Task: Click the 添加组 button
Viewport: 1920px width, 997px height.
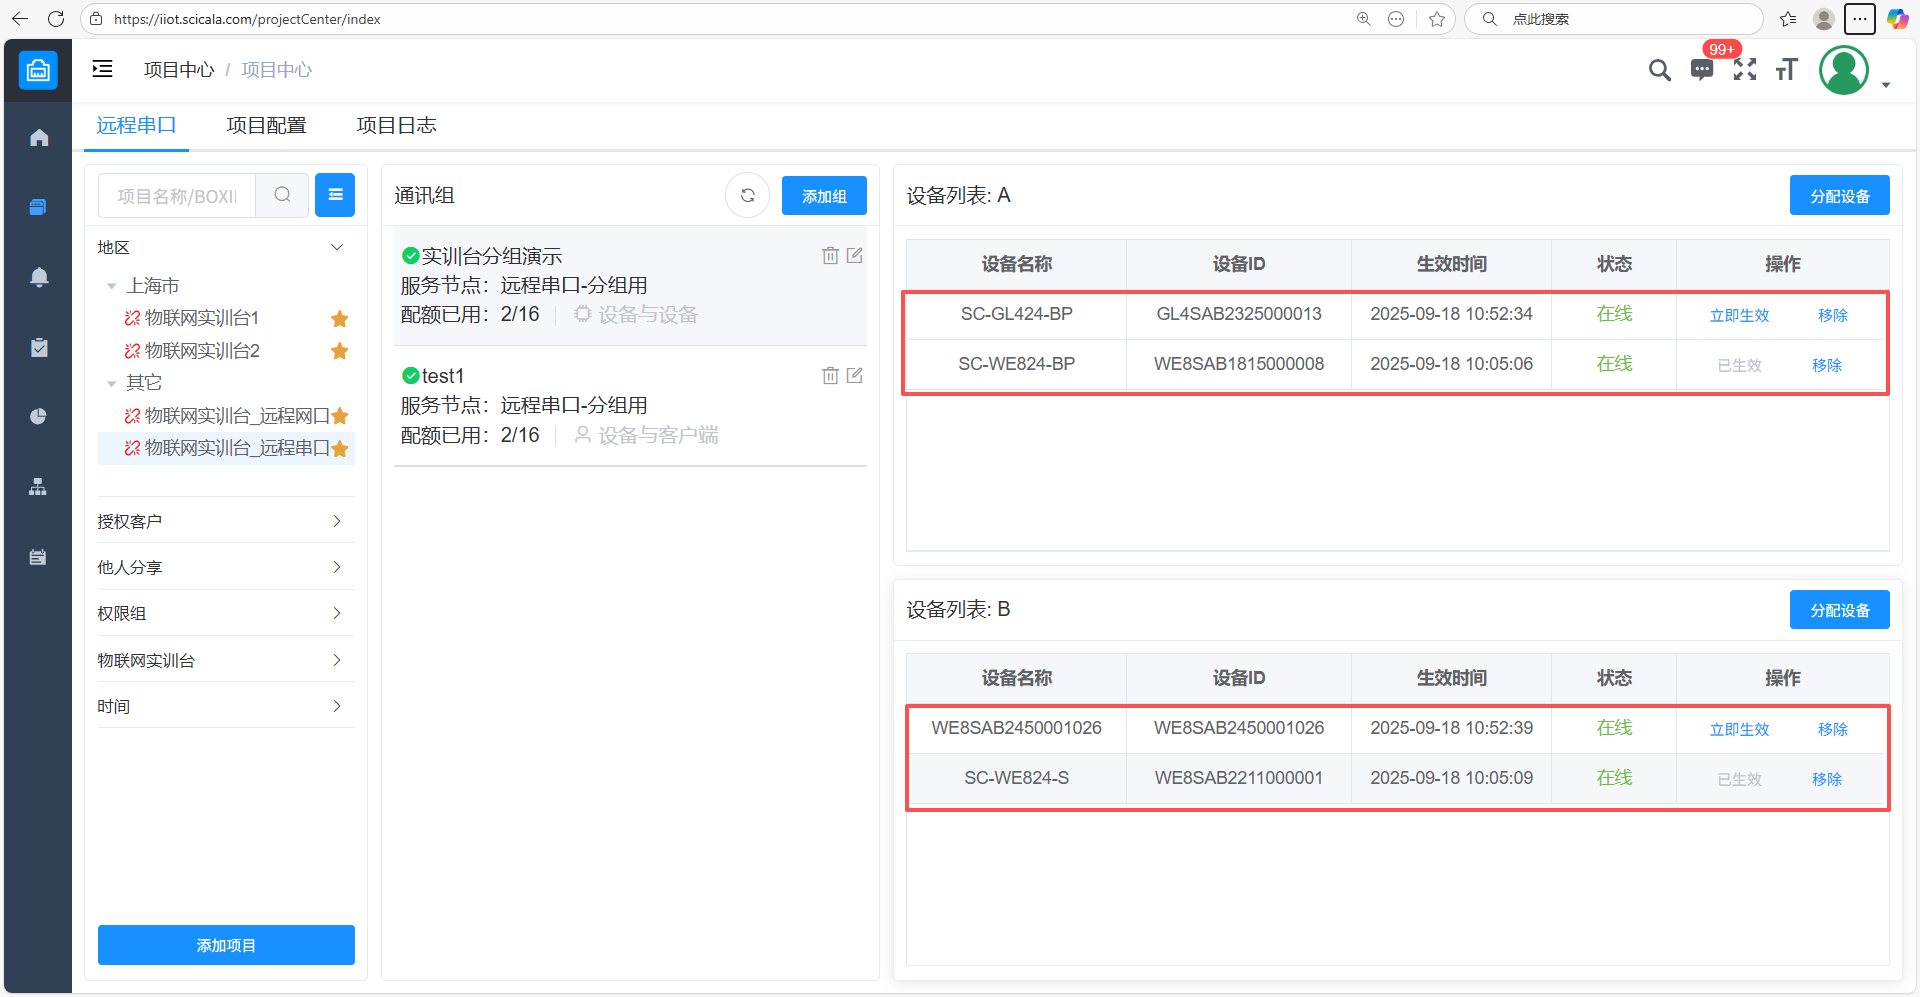Action: pos(824,196)
